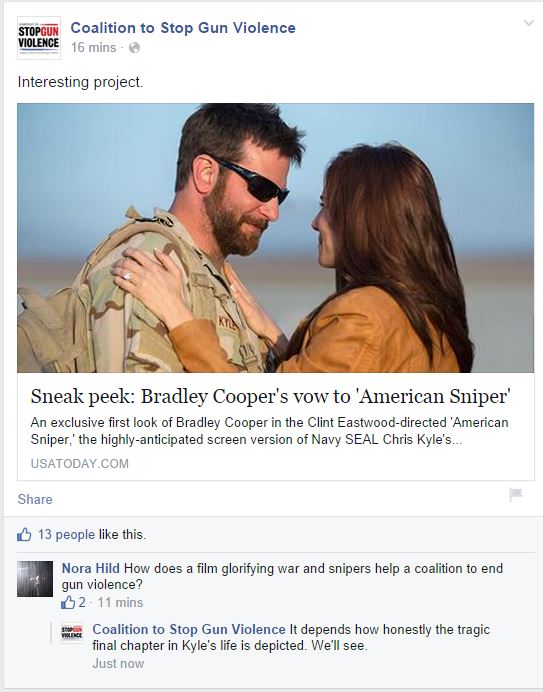The height and width of the screenshot is (692, 543).
Task: Share this post
Action: pos(35,499)
